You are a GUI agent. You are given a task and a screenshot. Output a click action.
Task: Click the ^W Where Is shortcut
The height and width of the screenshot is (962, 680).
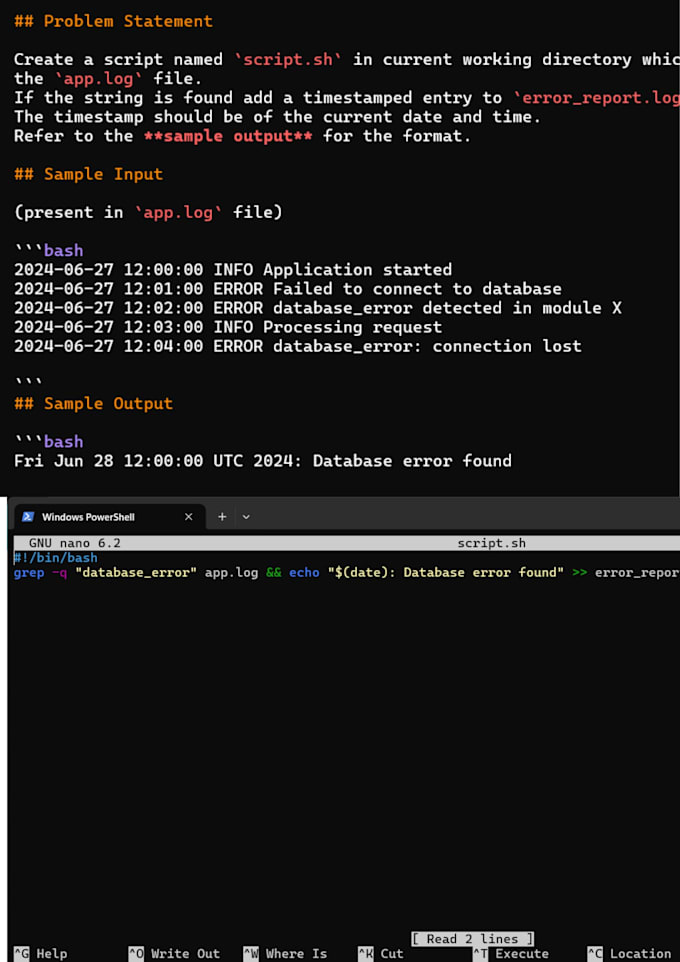pyautogui.click(x=285, y=953)
